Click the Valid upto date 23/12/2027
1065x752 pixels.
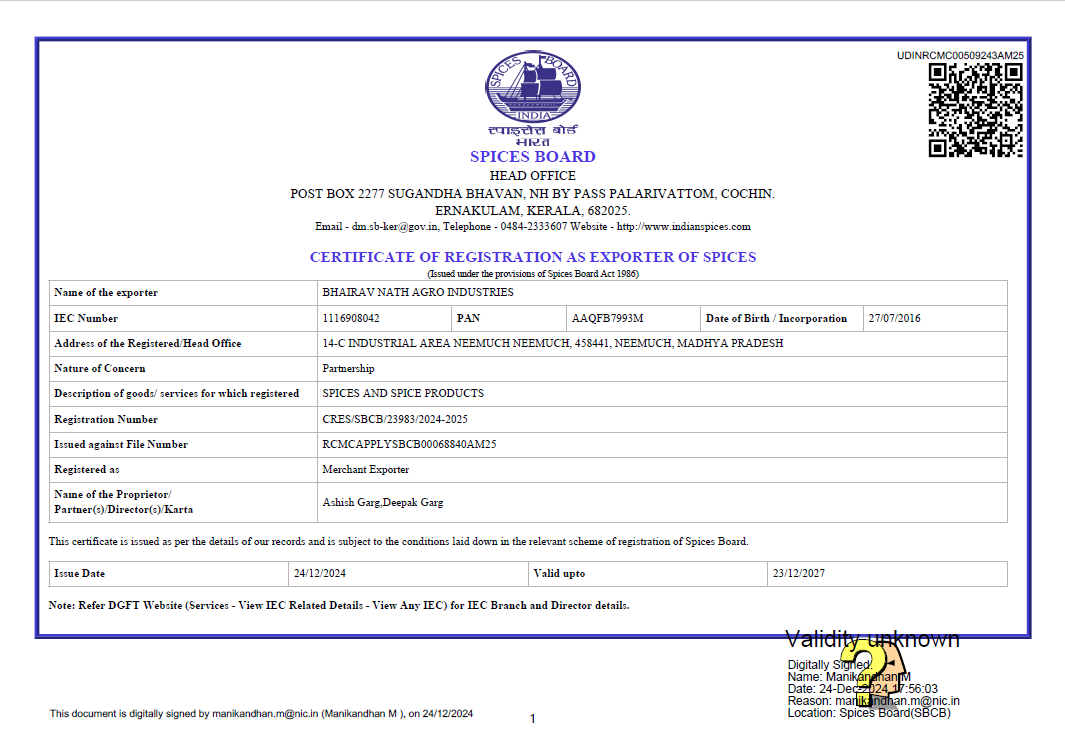point(798,574)
